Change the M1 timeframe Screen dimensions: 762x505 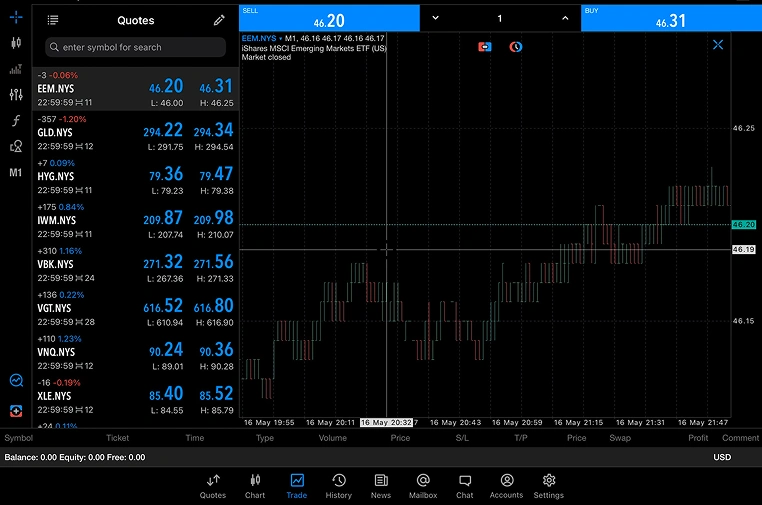16,173
